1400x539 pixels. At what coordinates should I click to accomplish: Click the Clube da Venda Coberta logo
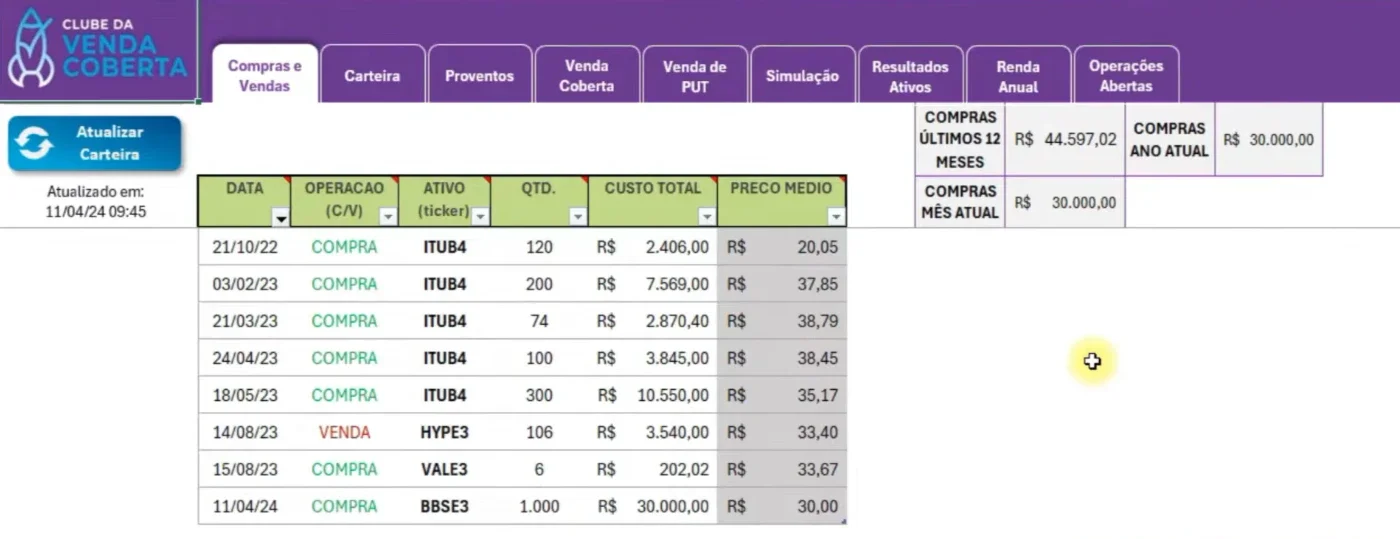[98, 50]
